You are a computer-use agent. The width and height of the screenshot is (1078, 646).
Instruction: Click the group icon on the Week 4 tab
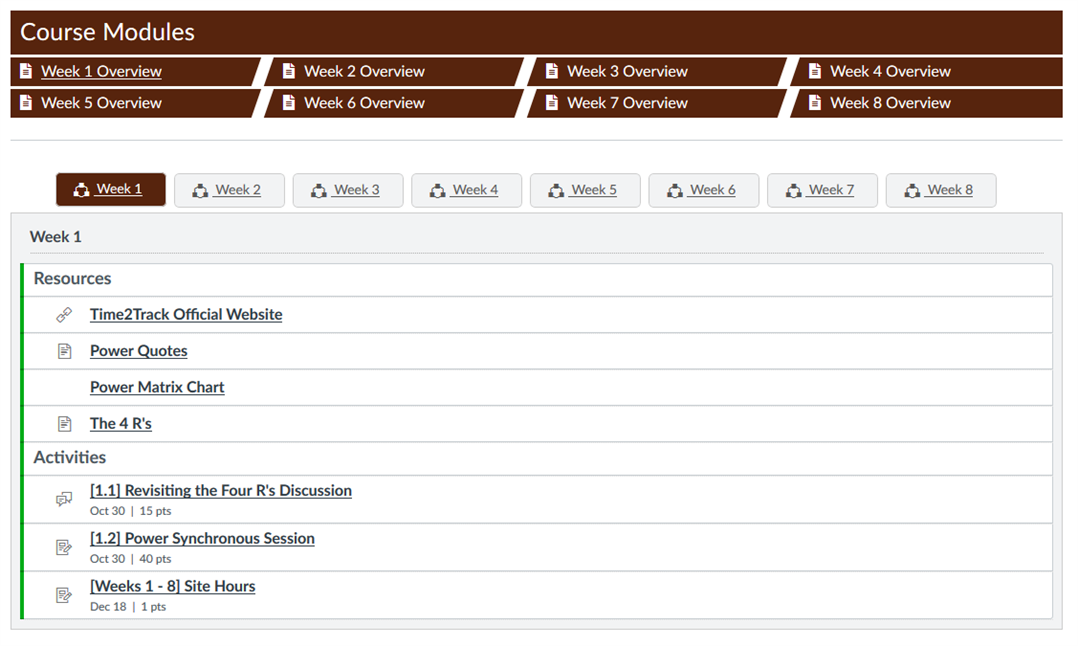coord(438,189)
